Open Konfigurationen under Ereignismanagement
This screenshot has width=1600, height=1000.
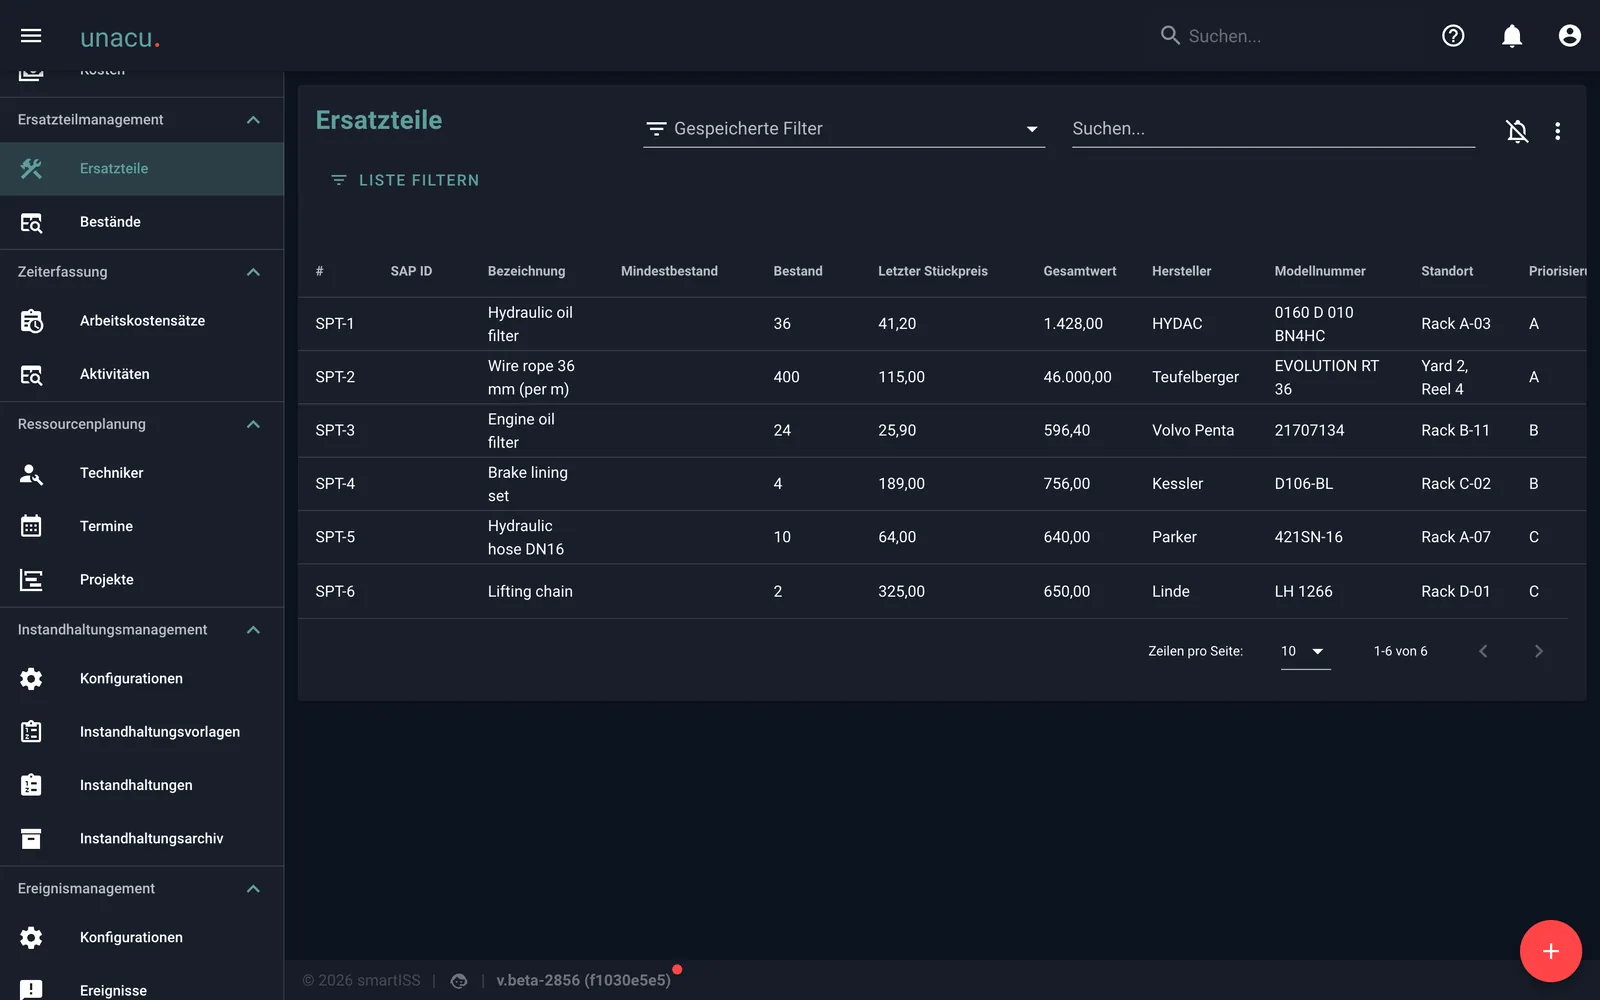(141, 938)
